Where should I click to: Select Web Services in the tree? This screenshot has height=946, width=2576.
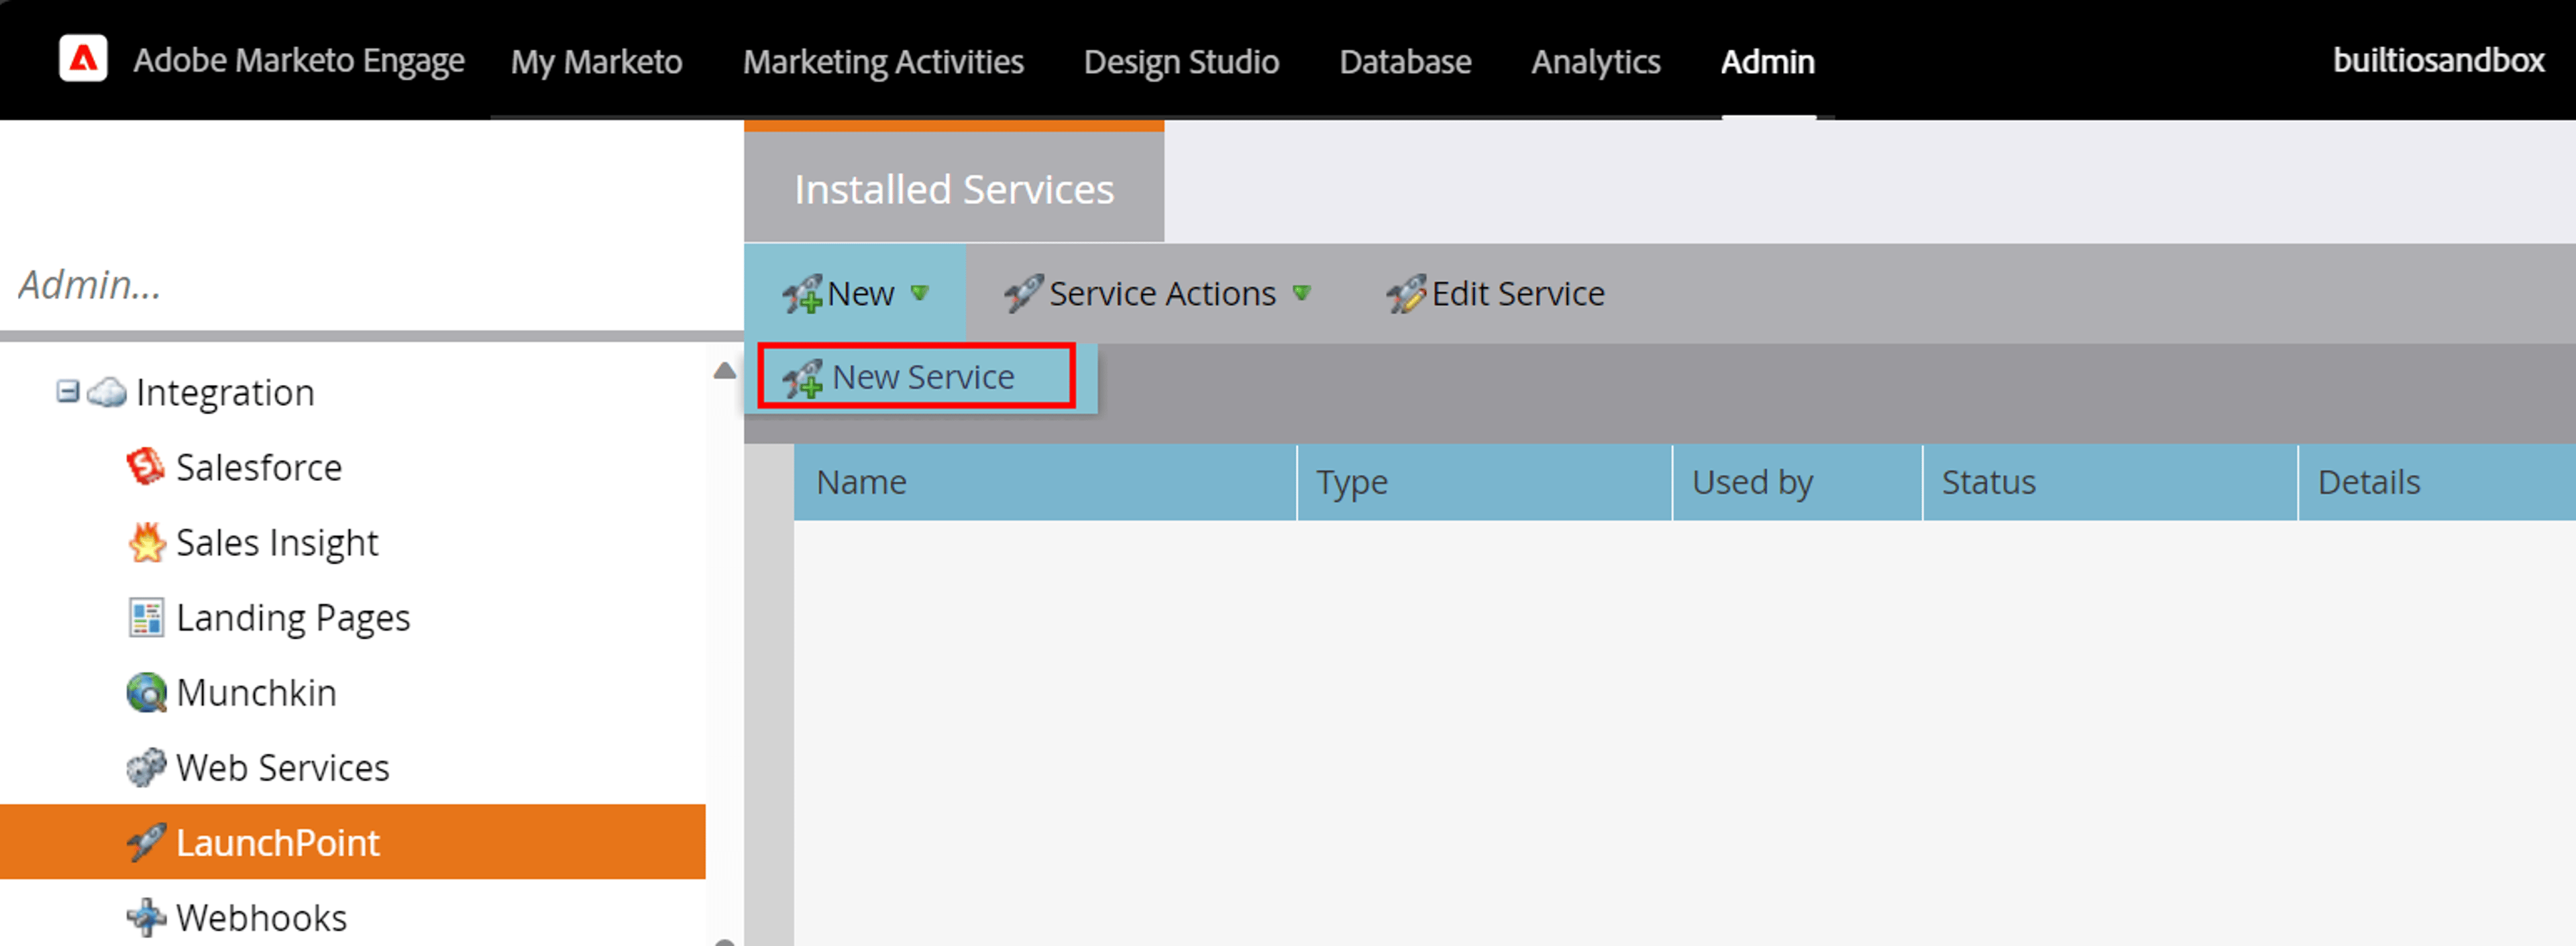tap(282, 767)
